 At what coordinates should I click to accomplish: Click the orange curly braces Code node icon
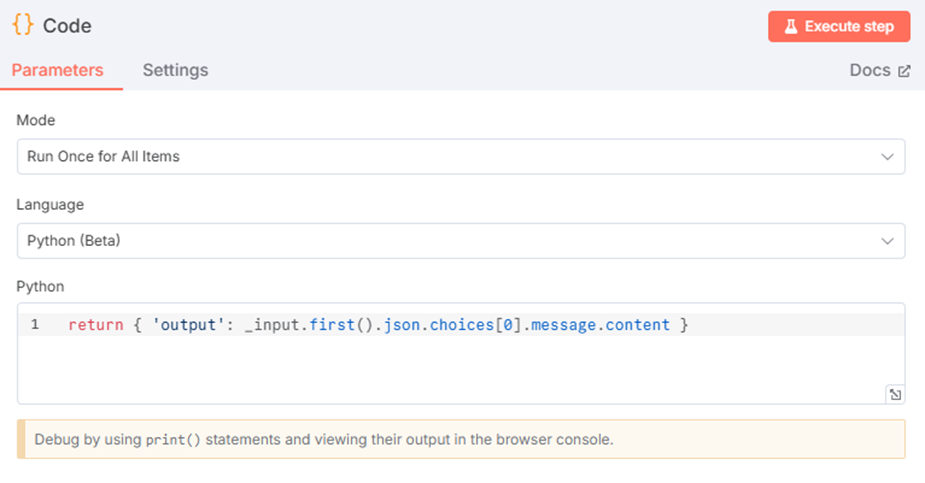[23, 25]
